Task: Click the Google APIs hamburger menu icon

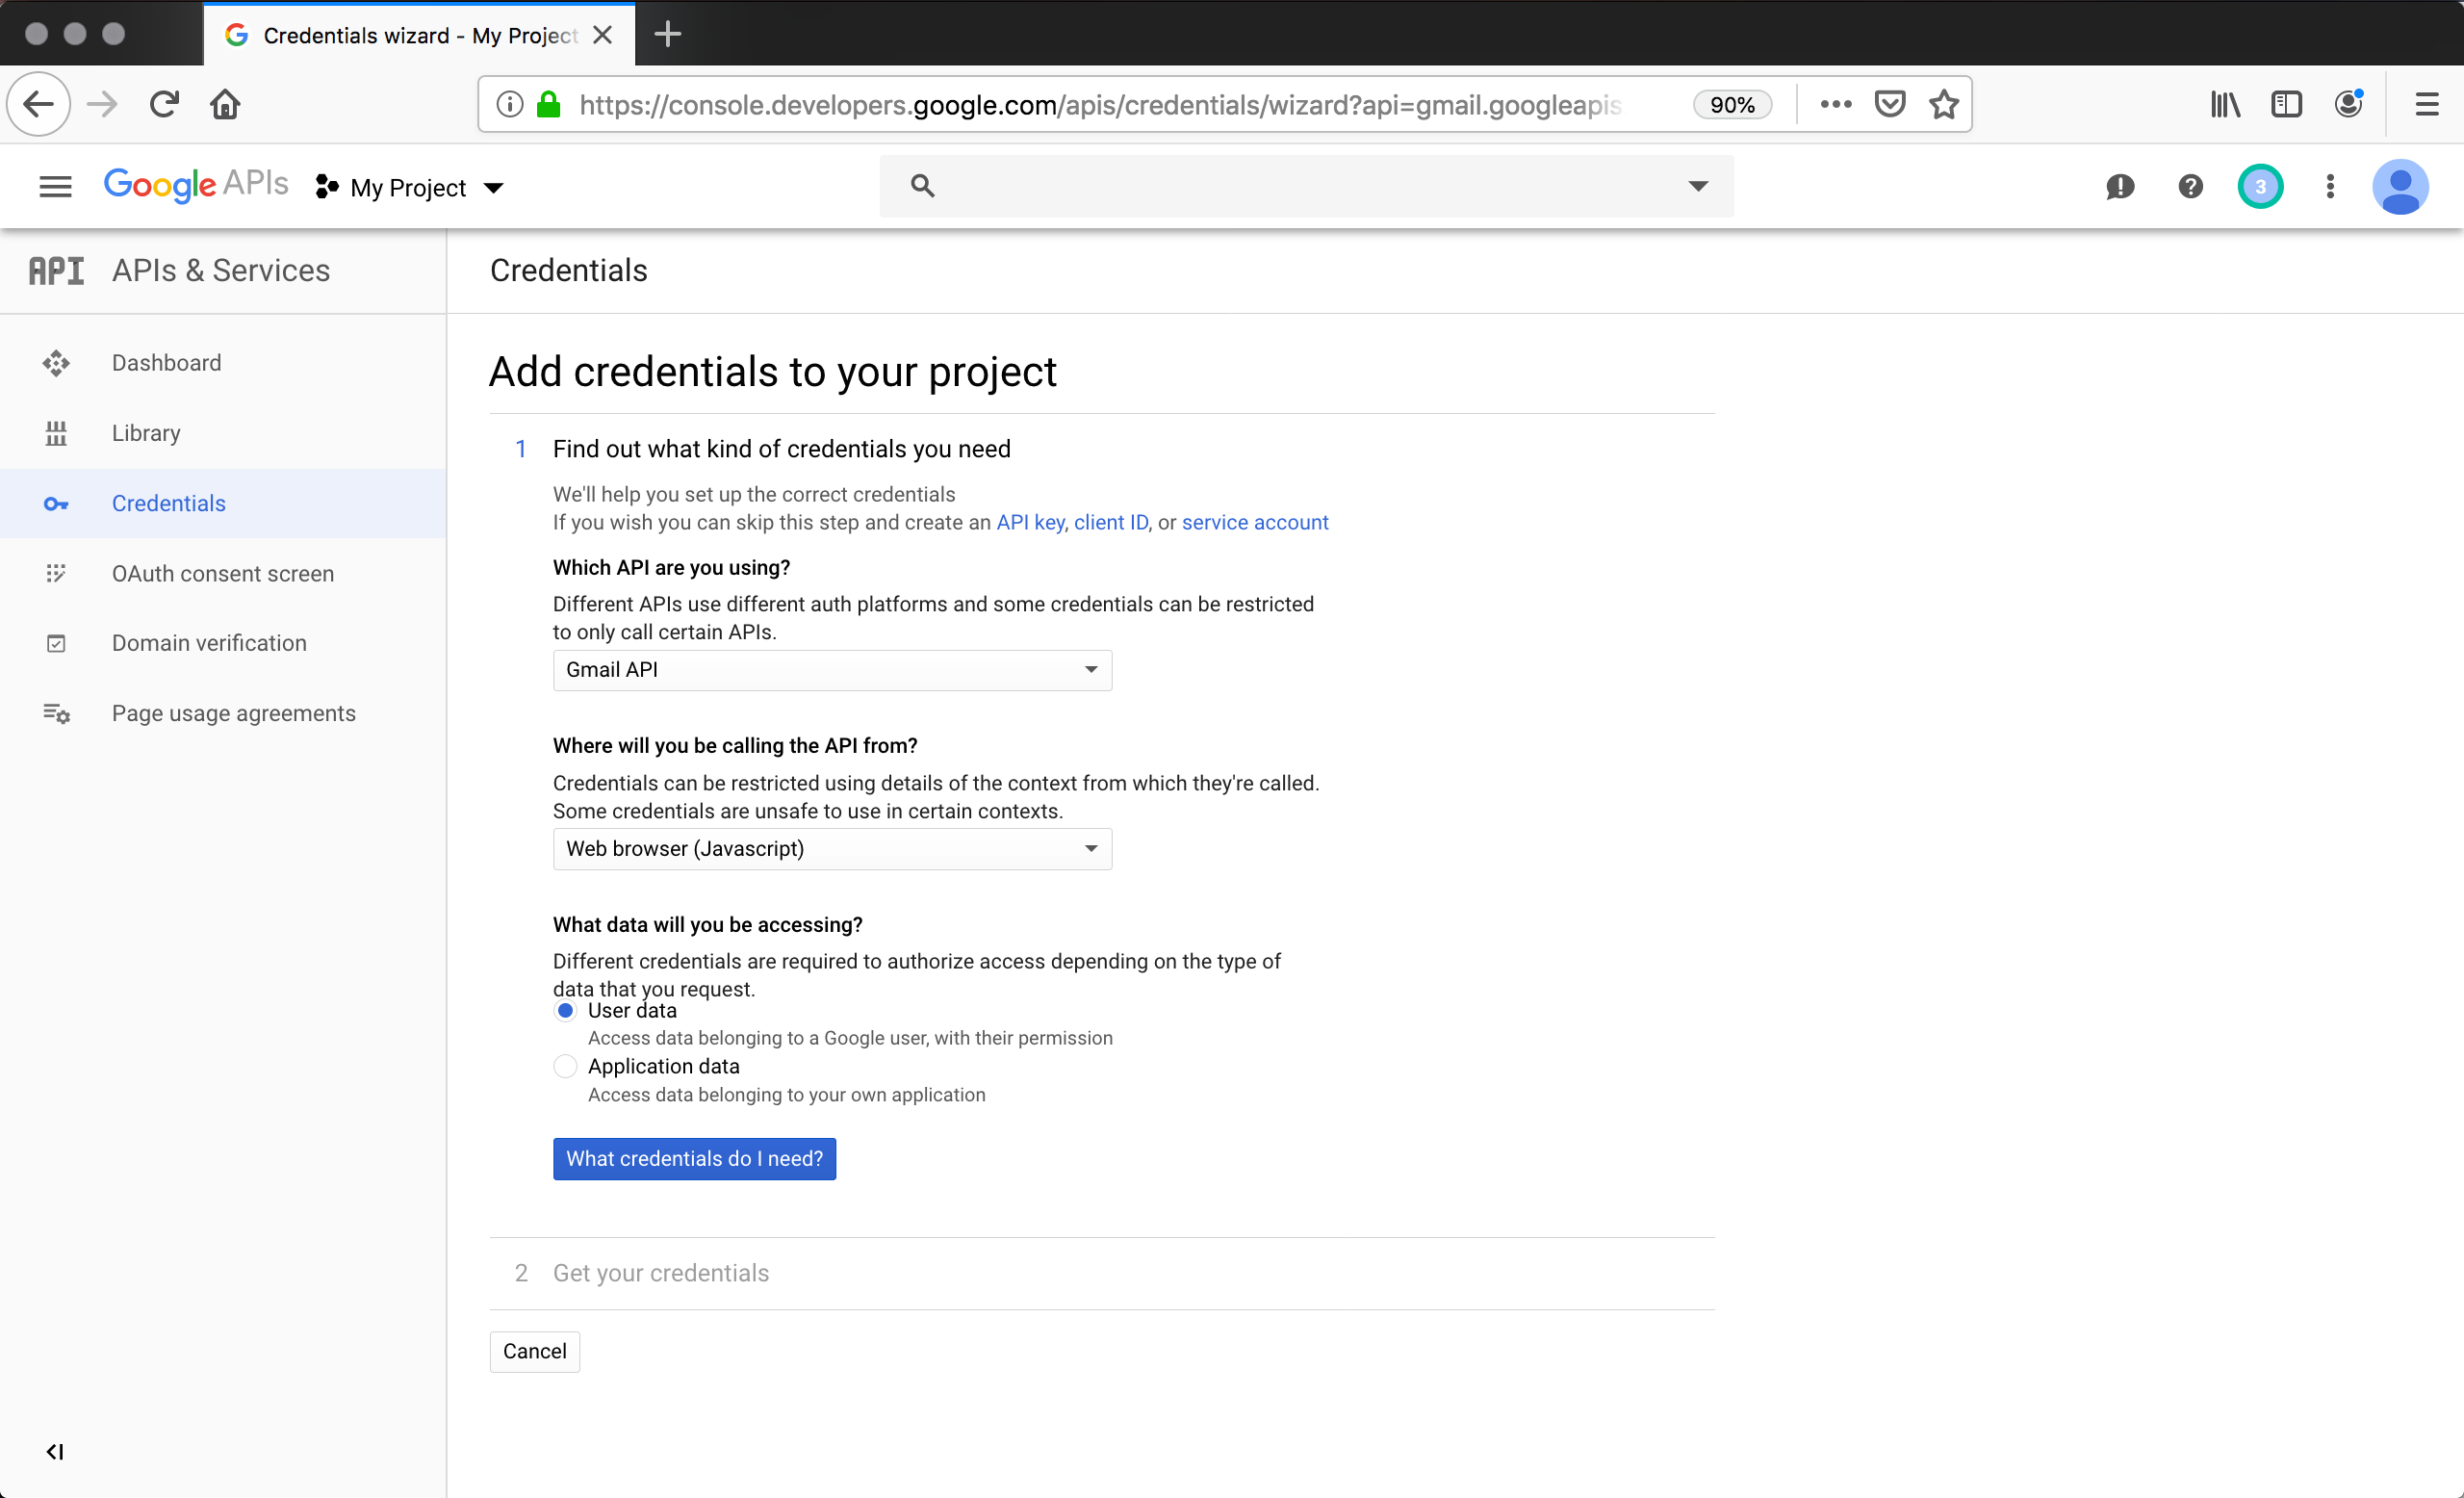Action: coord(53,187)
